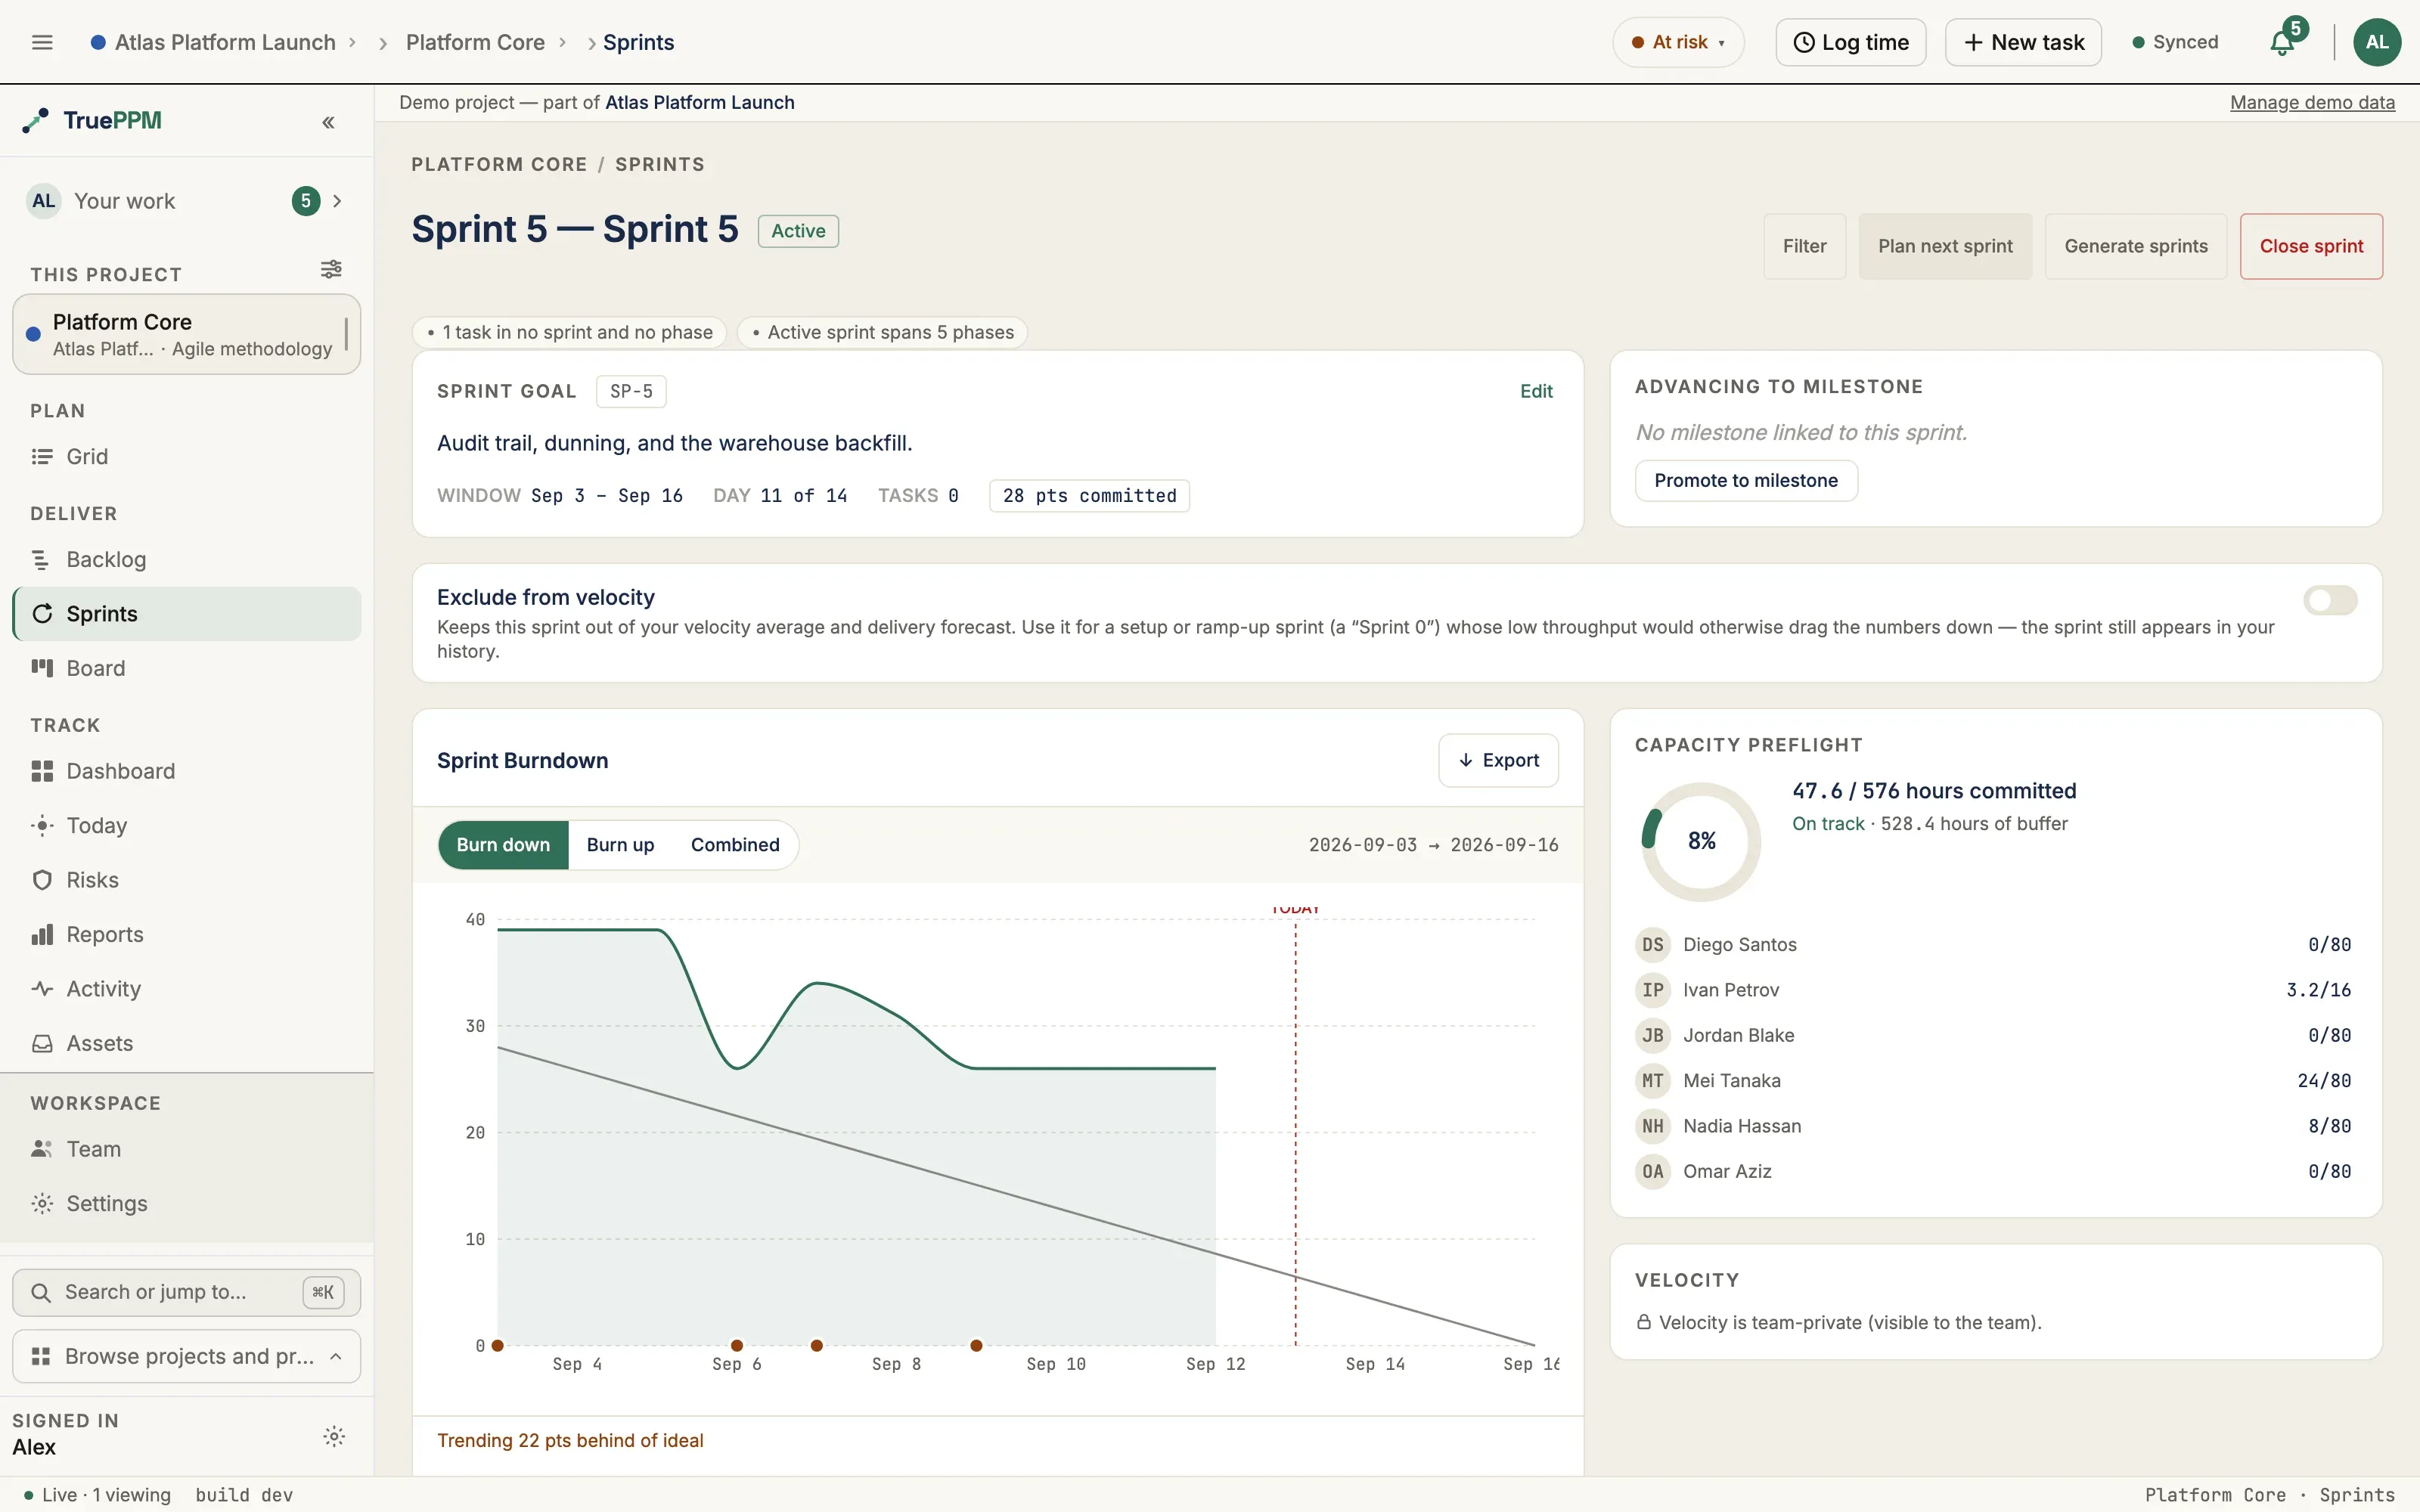Select Sprints item in sidebar
This screenshot has width=2420, height=1512.
(187, 614)
